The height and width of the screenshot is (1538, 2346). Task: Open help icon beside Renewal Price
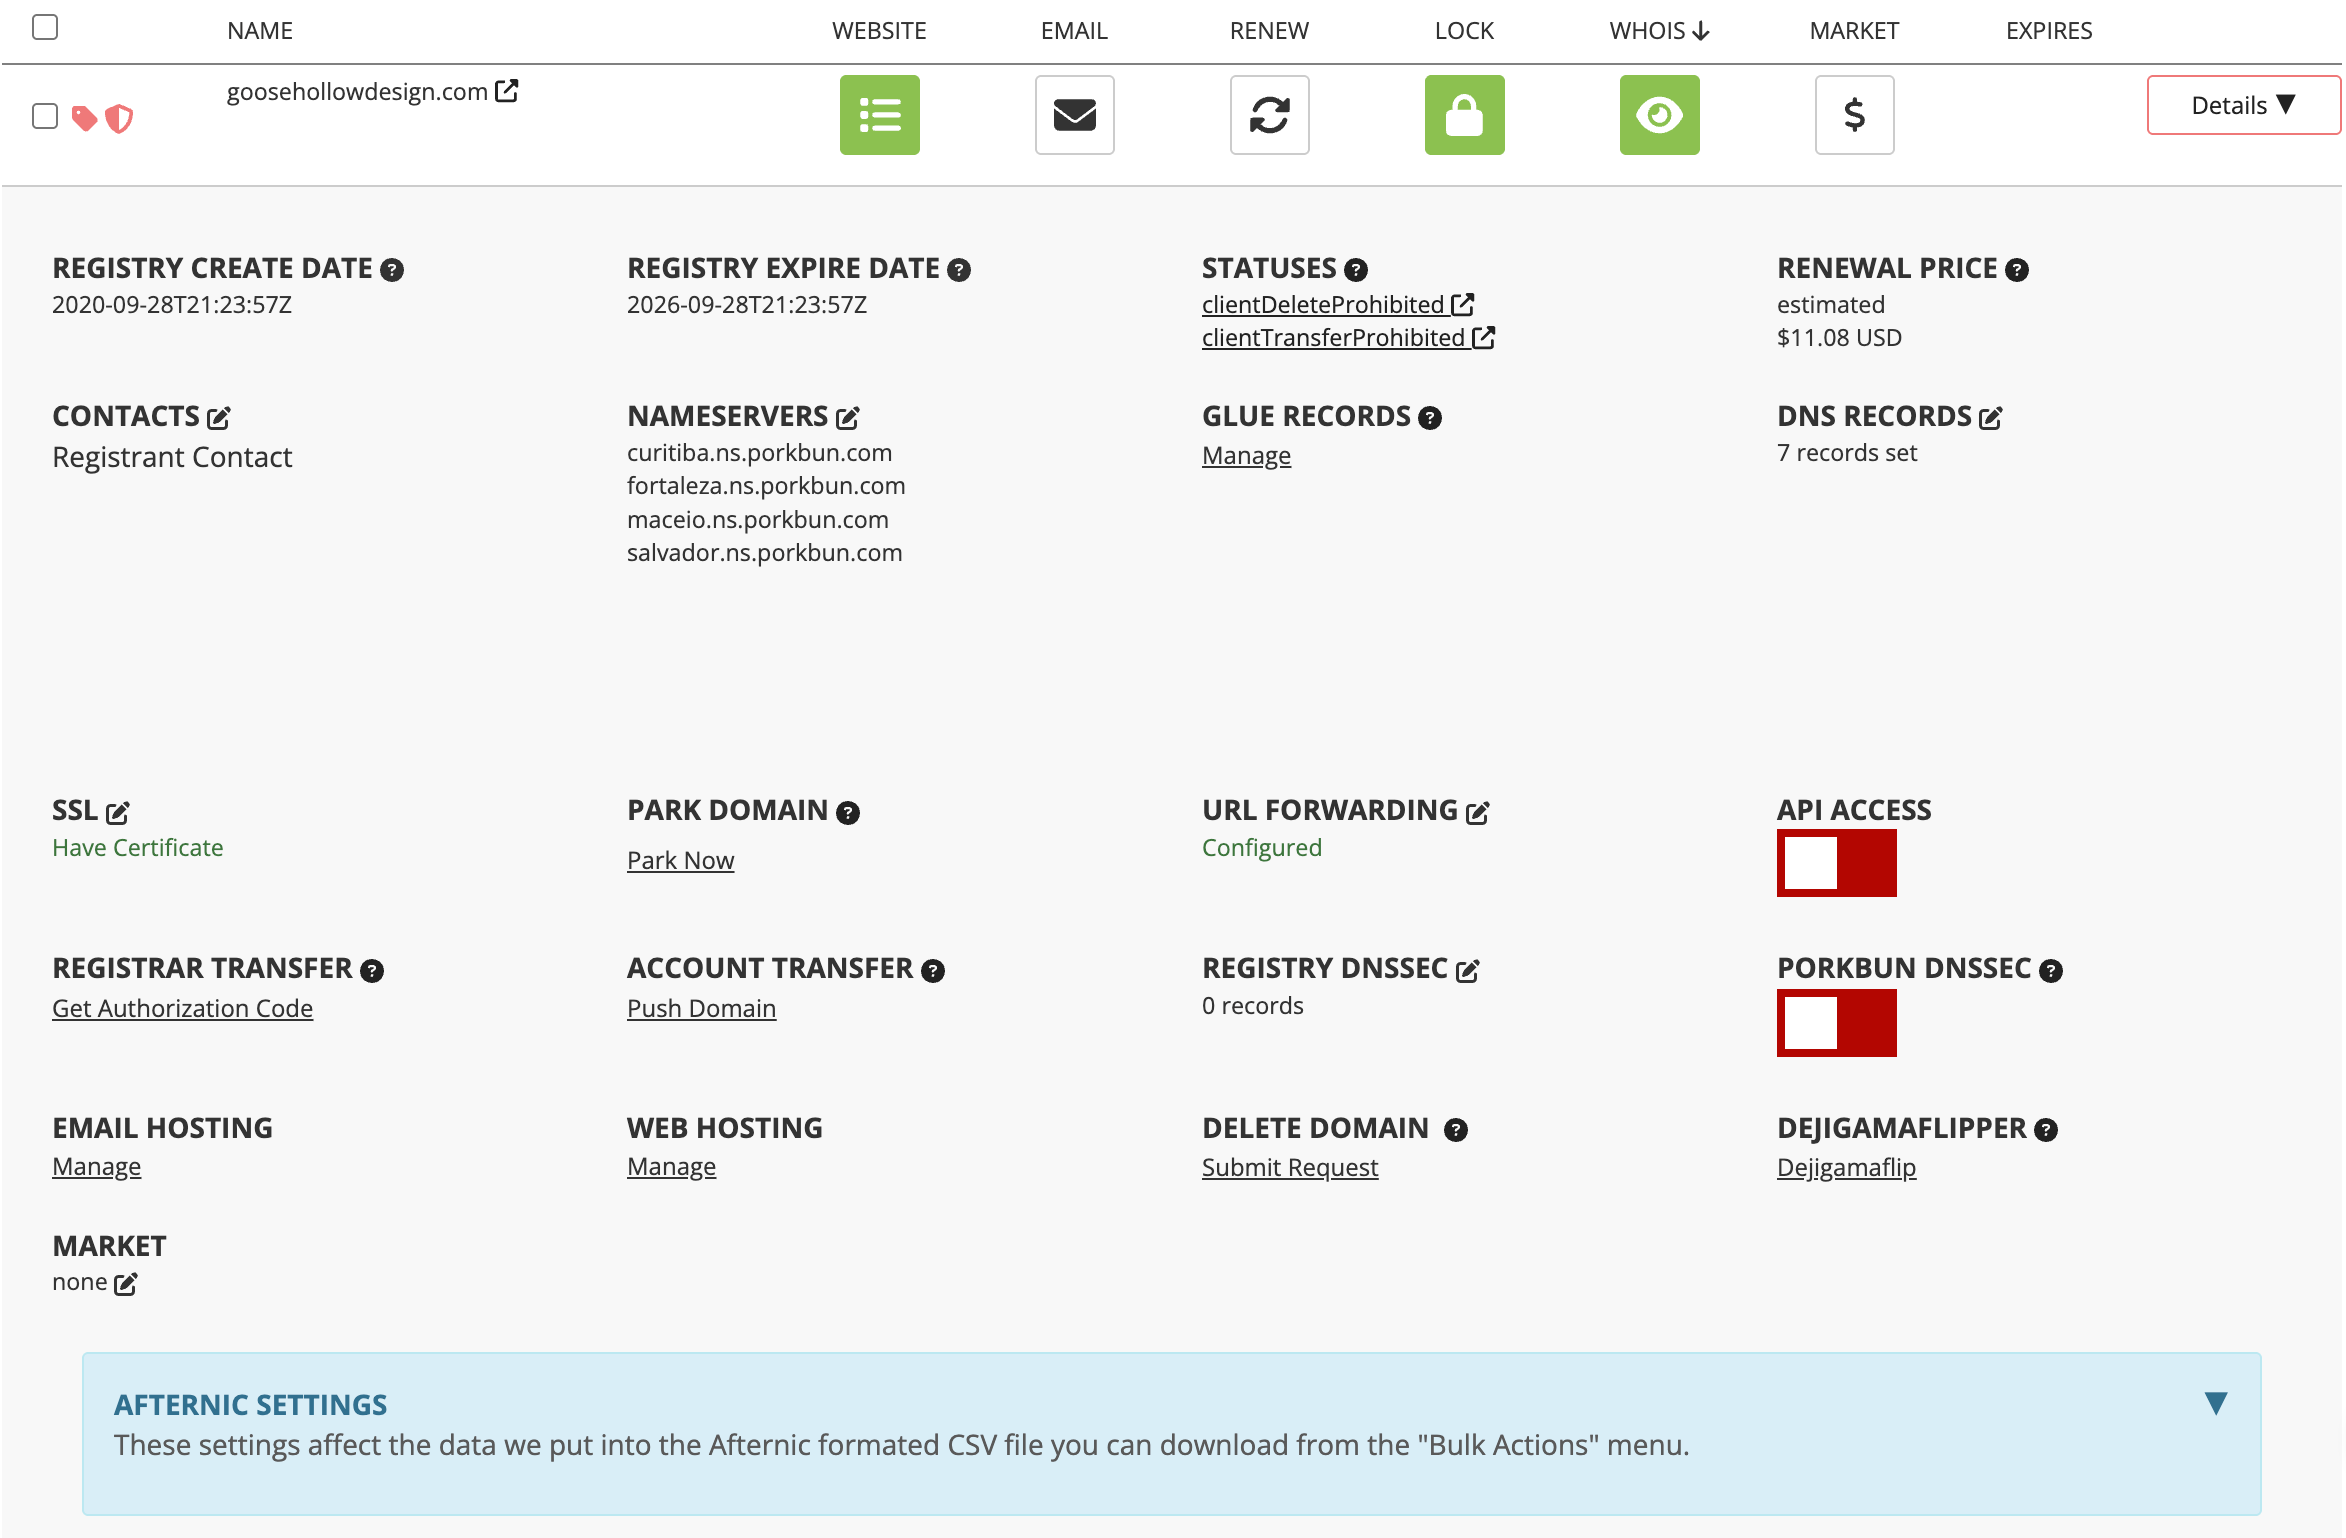[2017, 270]
